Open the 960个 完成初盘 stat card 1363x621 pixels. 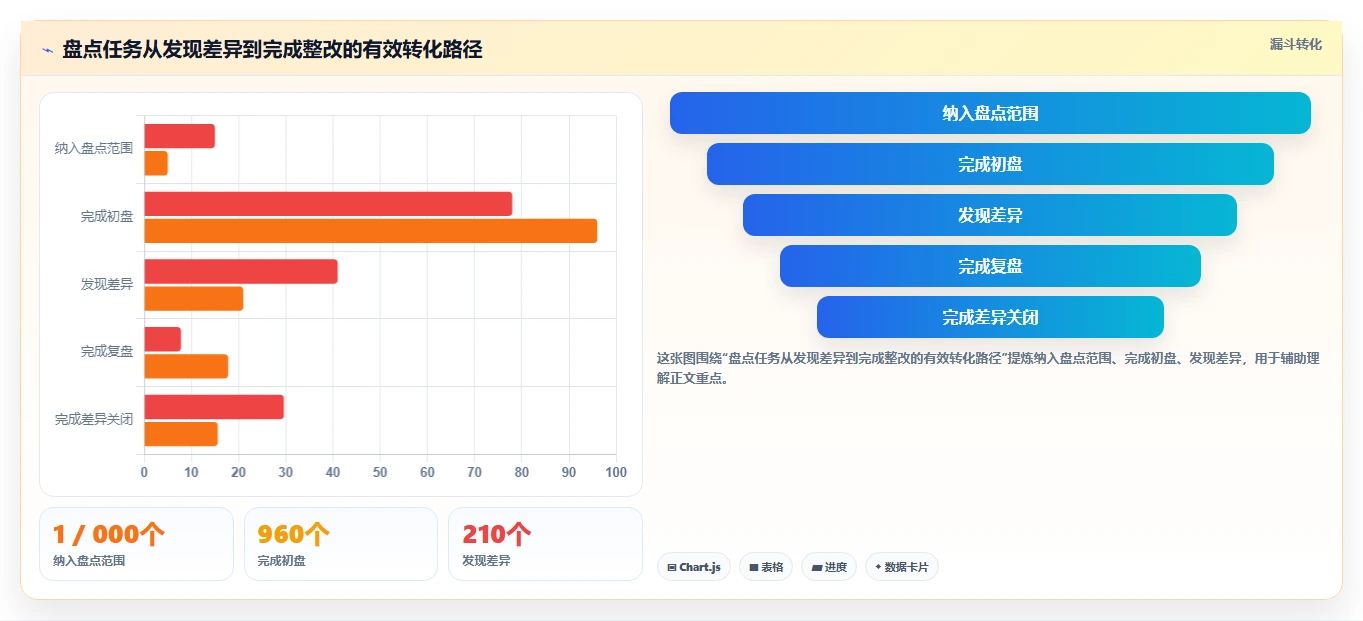(x=341, y=544)
